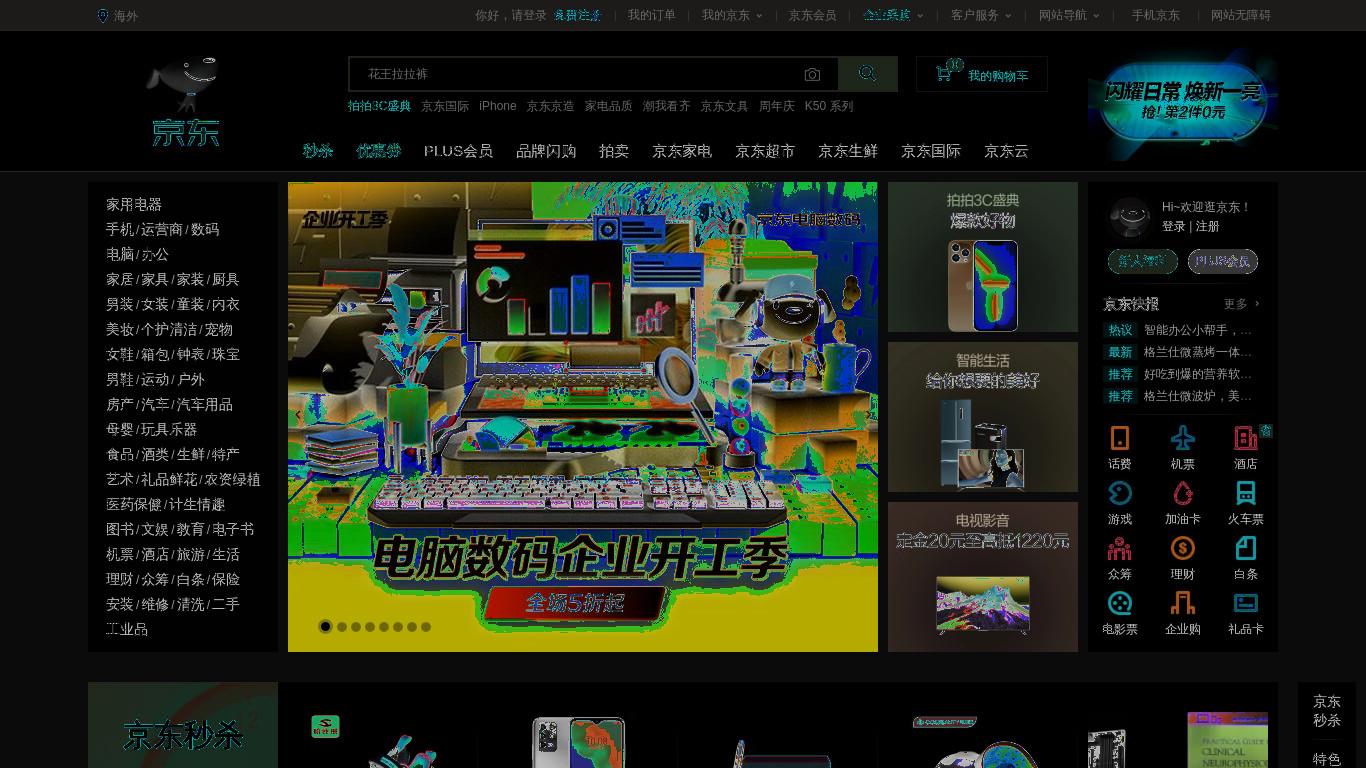Expand the 企业采购 dropdown in top bar
Viewport: 1366px width, 768px height.
coord(893,15)
